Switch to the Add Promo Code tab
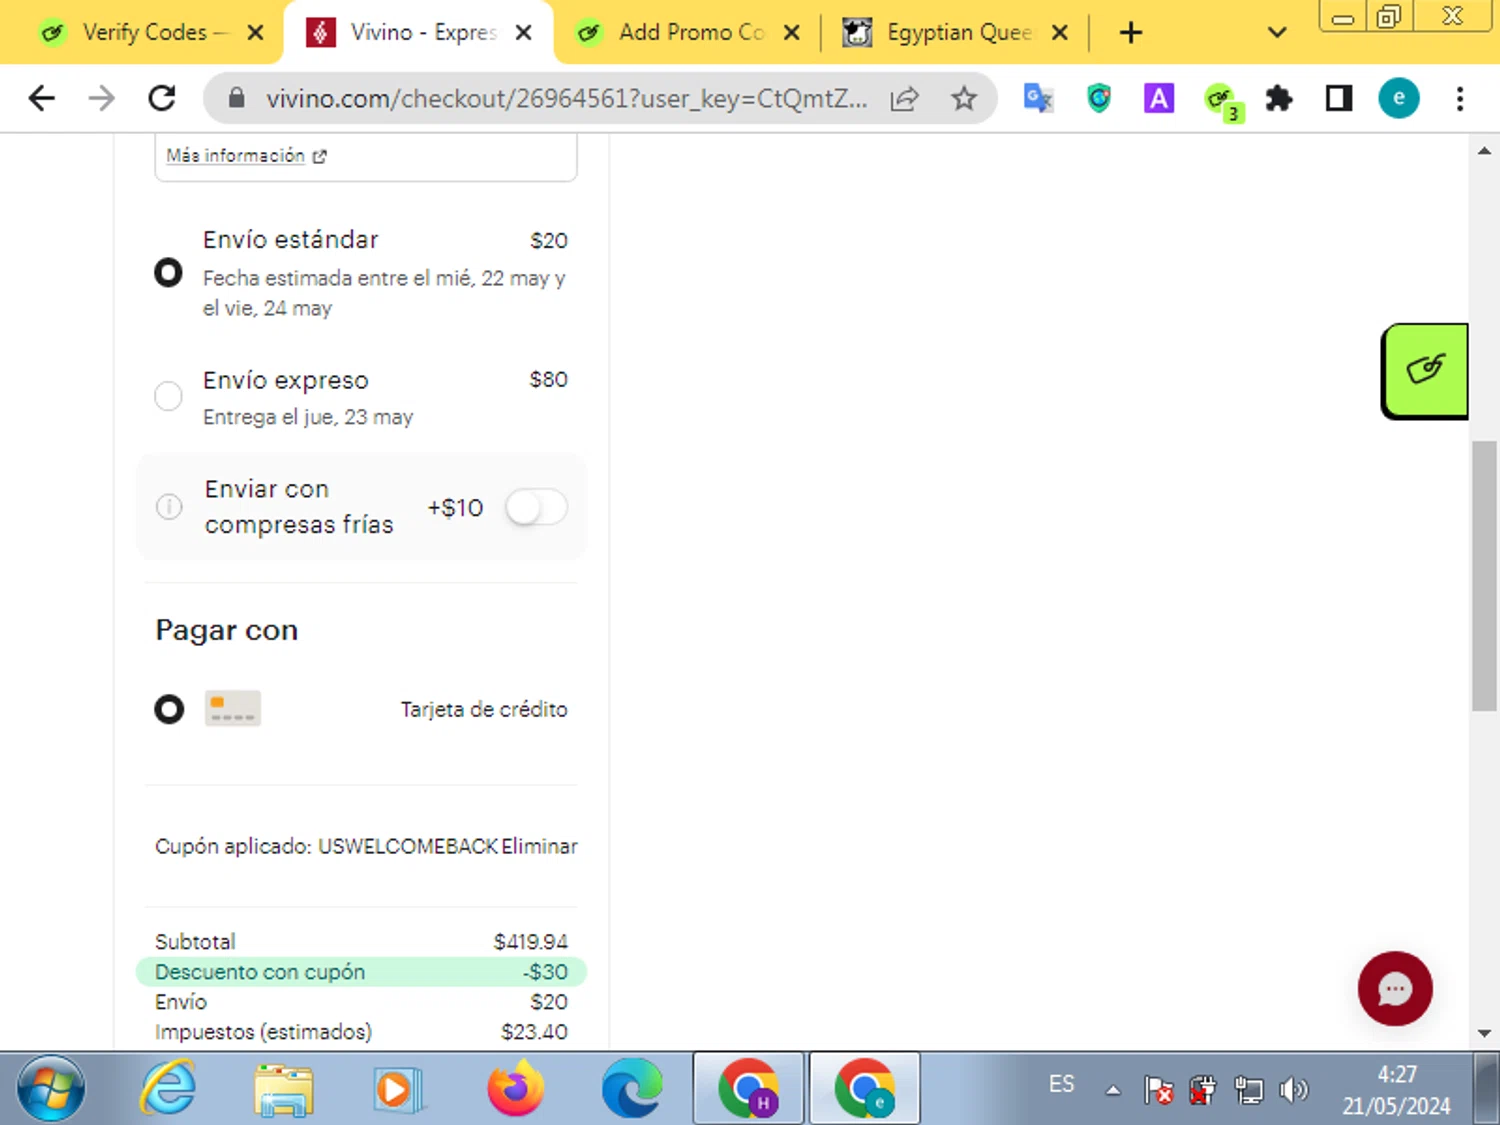Viewport: 1500px width, 1125px height. point(688,33)
